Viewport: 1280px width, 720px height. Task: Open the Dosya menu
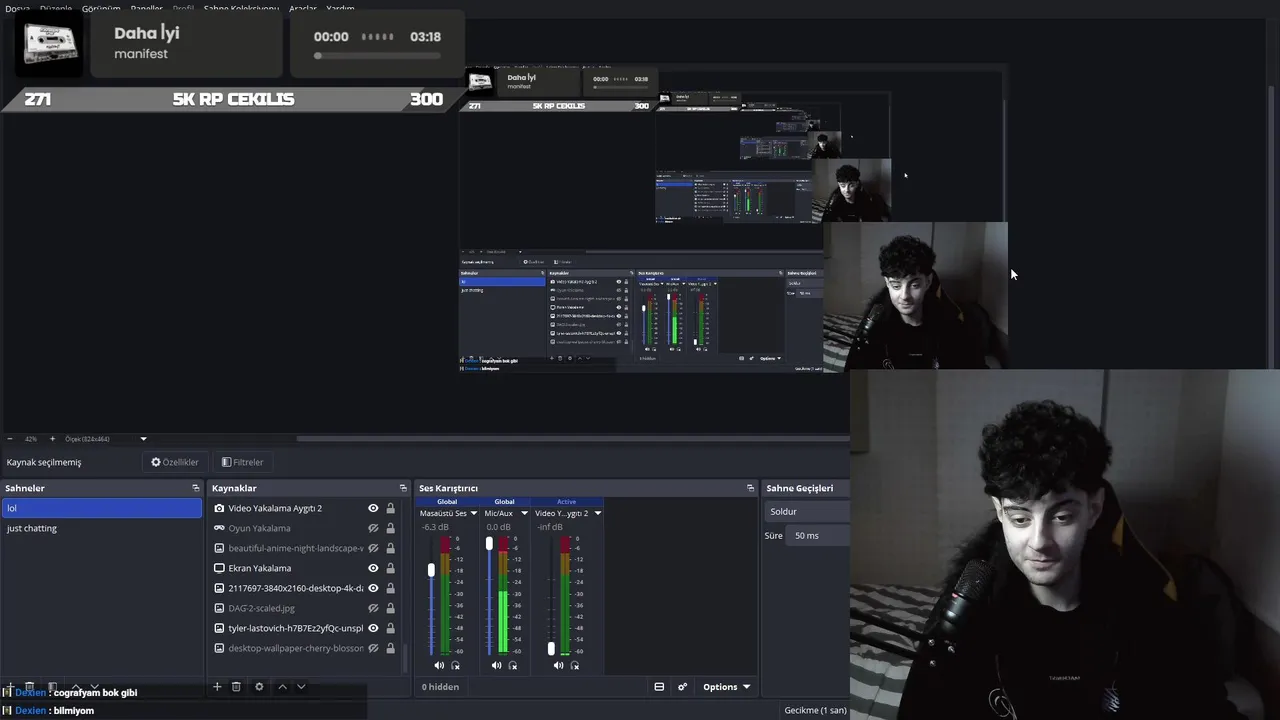[x=17, y=8]
